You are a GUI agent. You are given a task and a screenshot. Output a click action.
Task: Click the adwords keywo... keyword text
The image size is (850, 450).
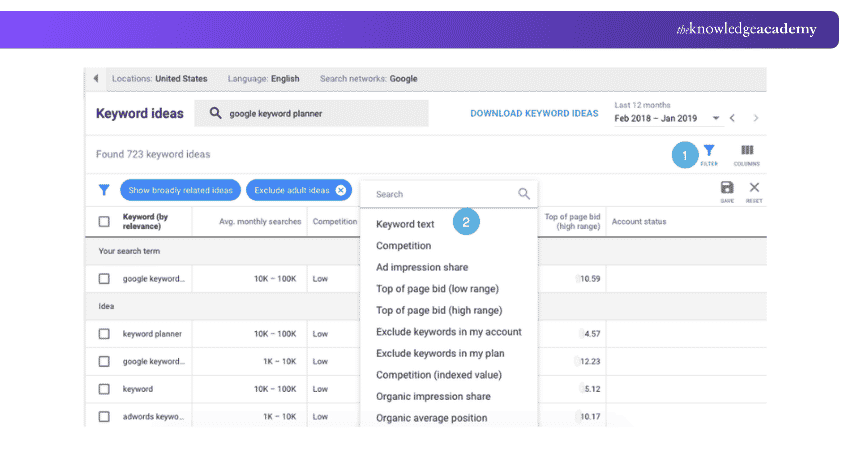[153, 417]
